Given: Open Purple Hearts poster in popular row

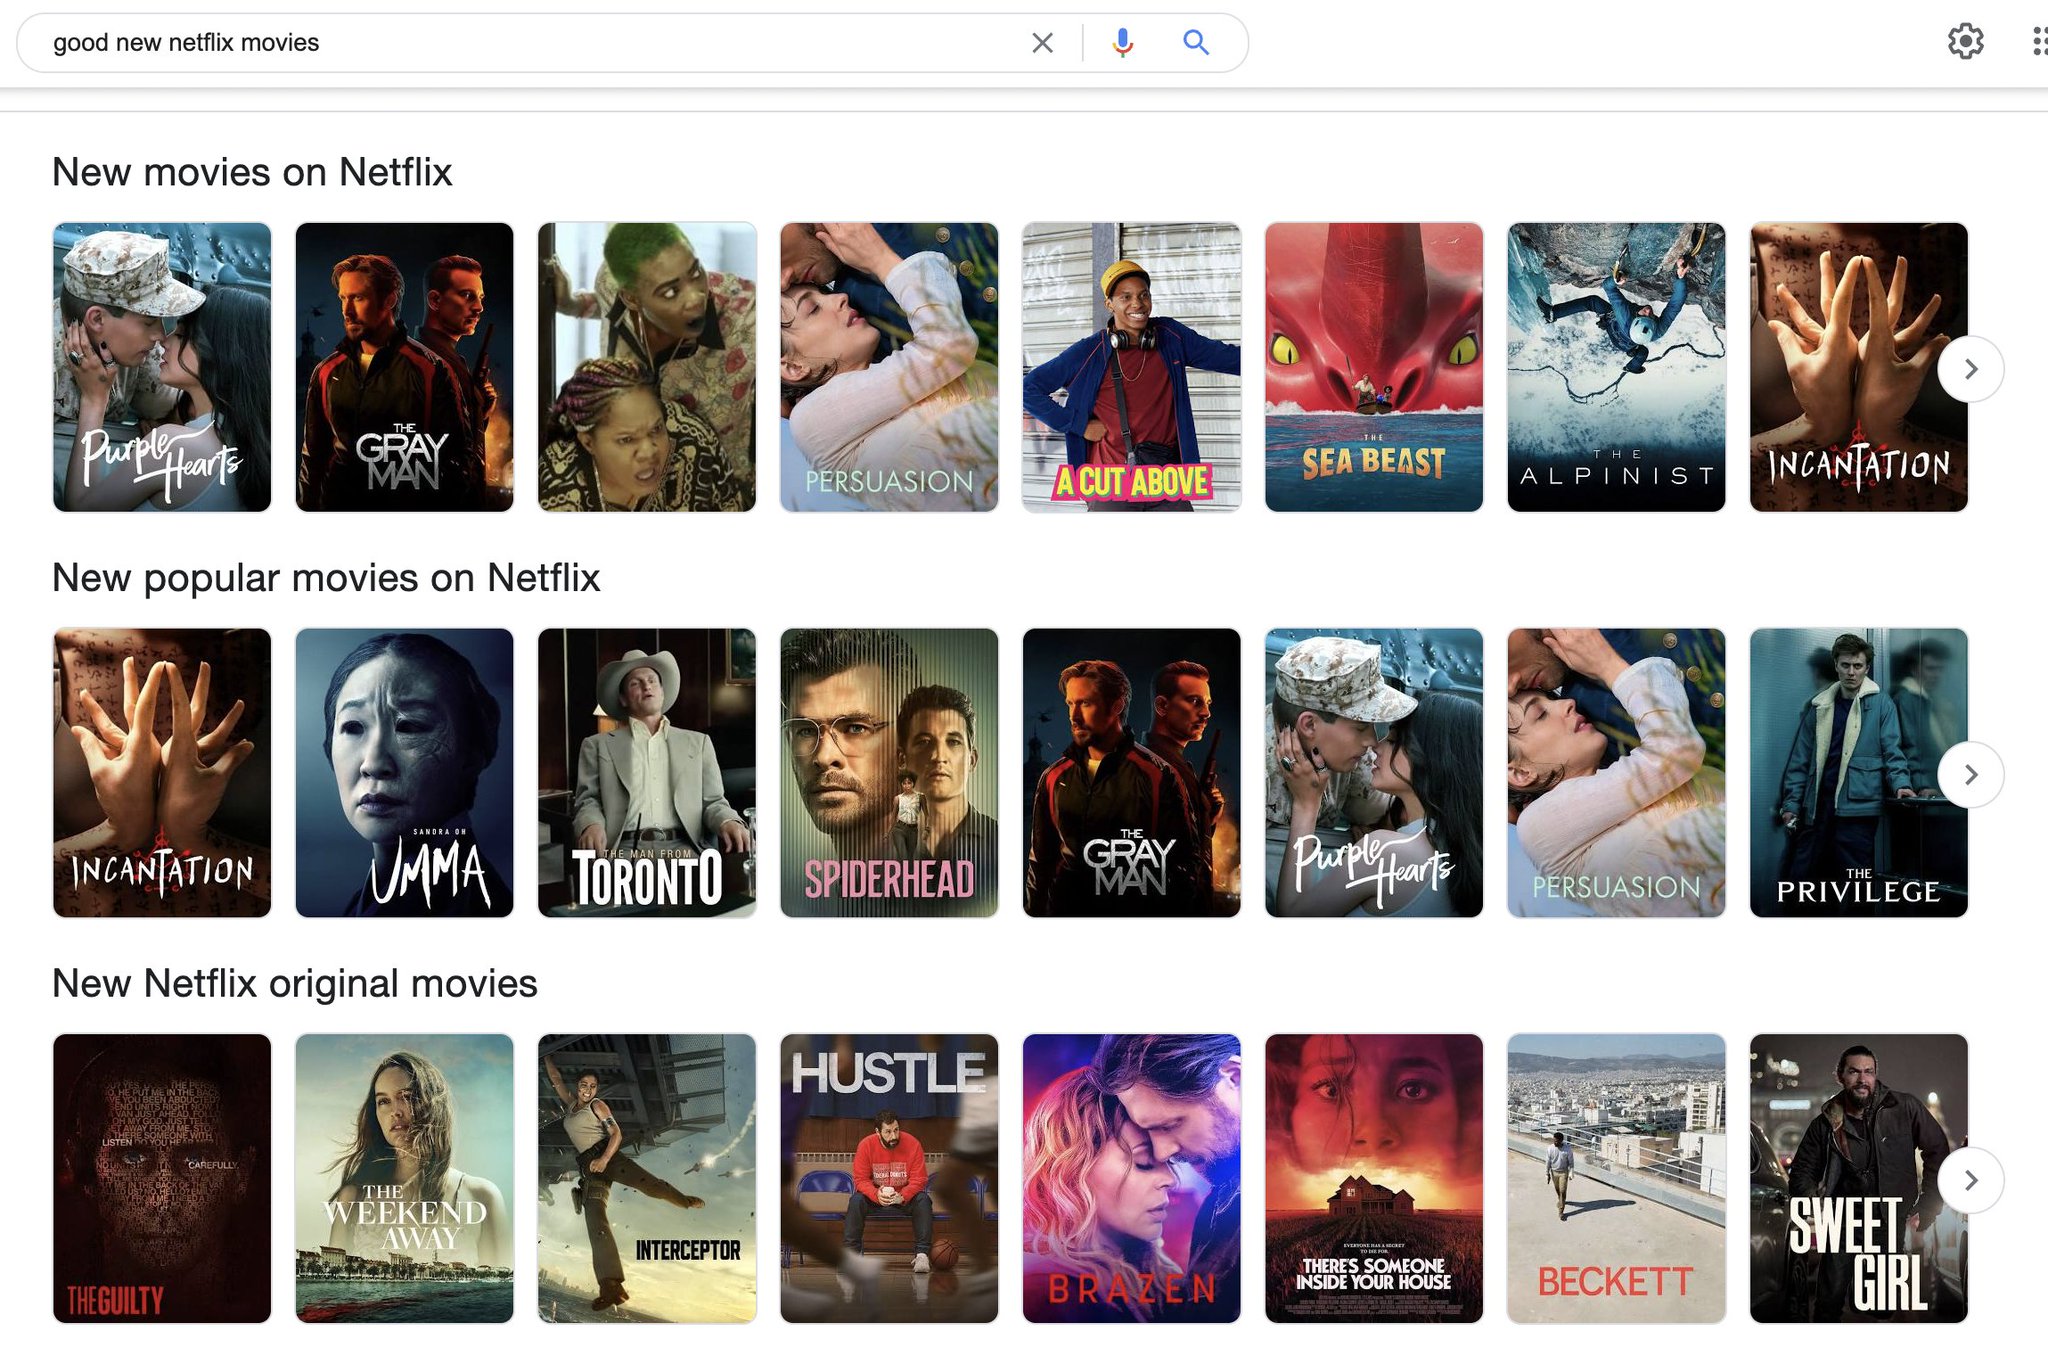Looking at the screenshot, I should point(1374,773).
